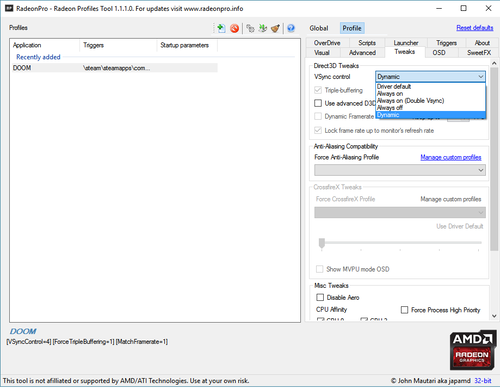Image resolution: width=500 pixels, height=389 pixels.
Task: Click Manage custom profiles under Anti-Aliasing
Action: (451, 157)
